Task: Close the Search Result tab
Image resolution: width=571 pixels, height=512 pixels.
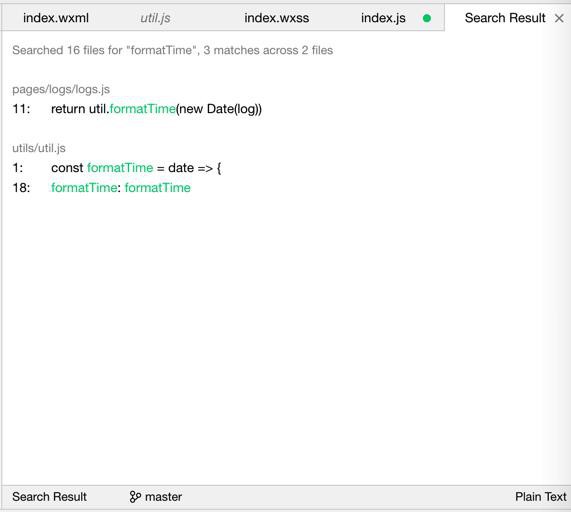Action: (x=559, y=18)
